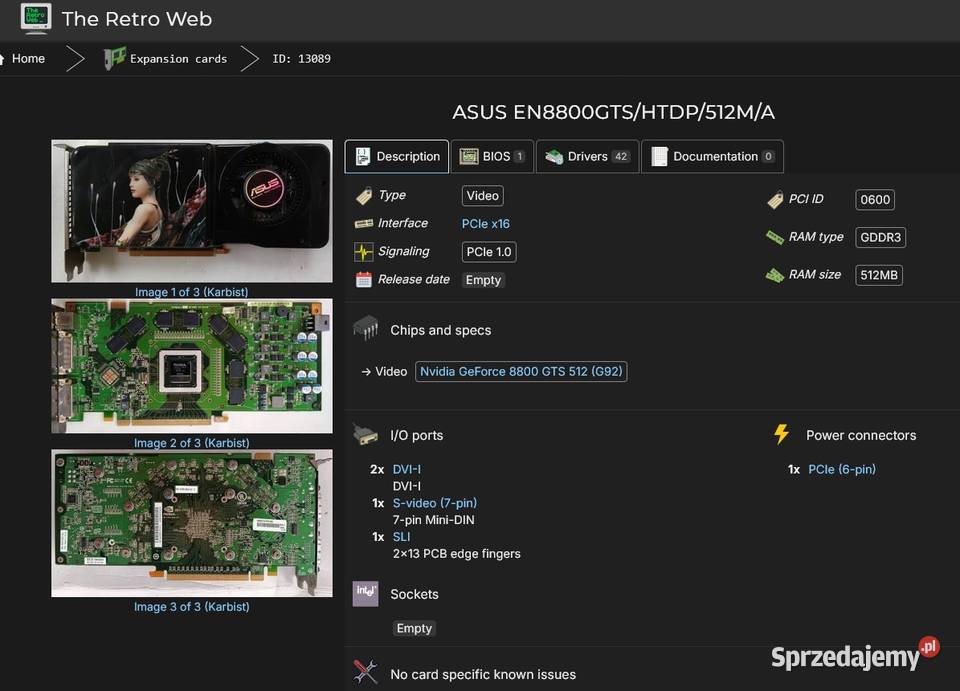Open the S-video (7-pin) port link
This screenshot has height=691, width=960.
[435, 503]
